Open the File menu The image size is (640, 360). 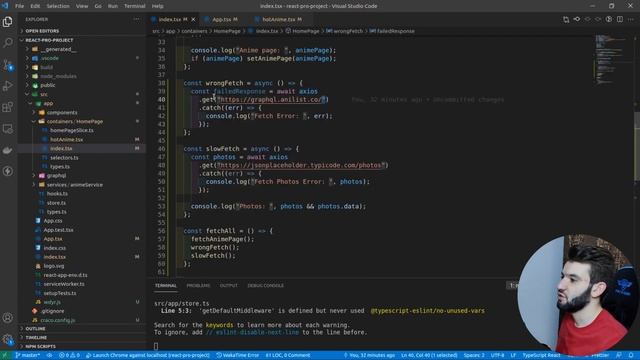coord(19,6)
